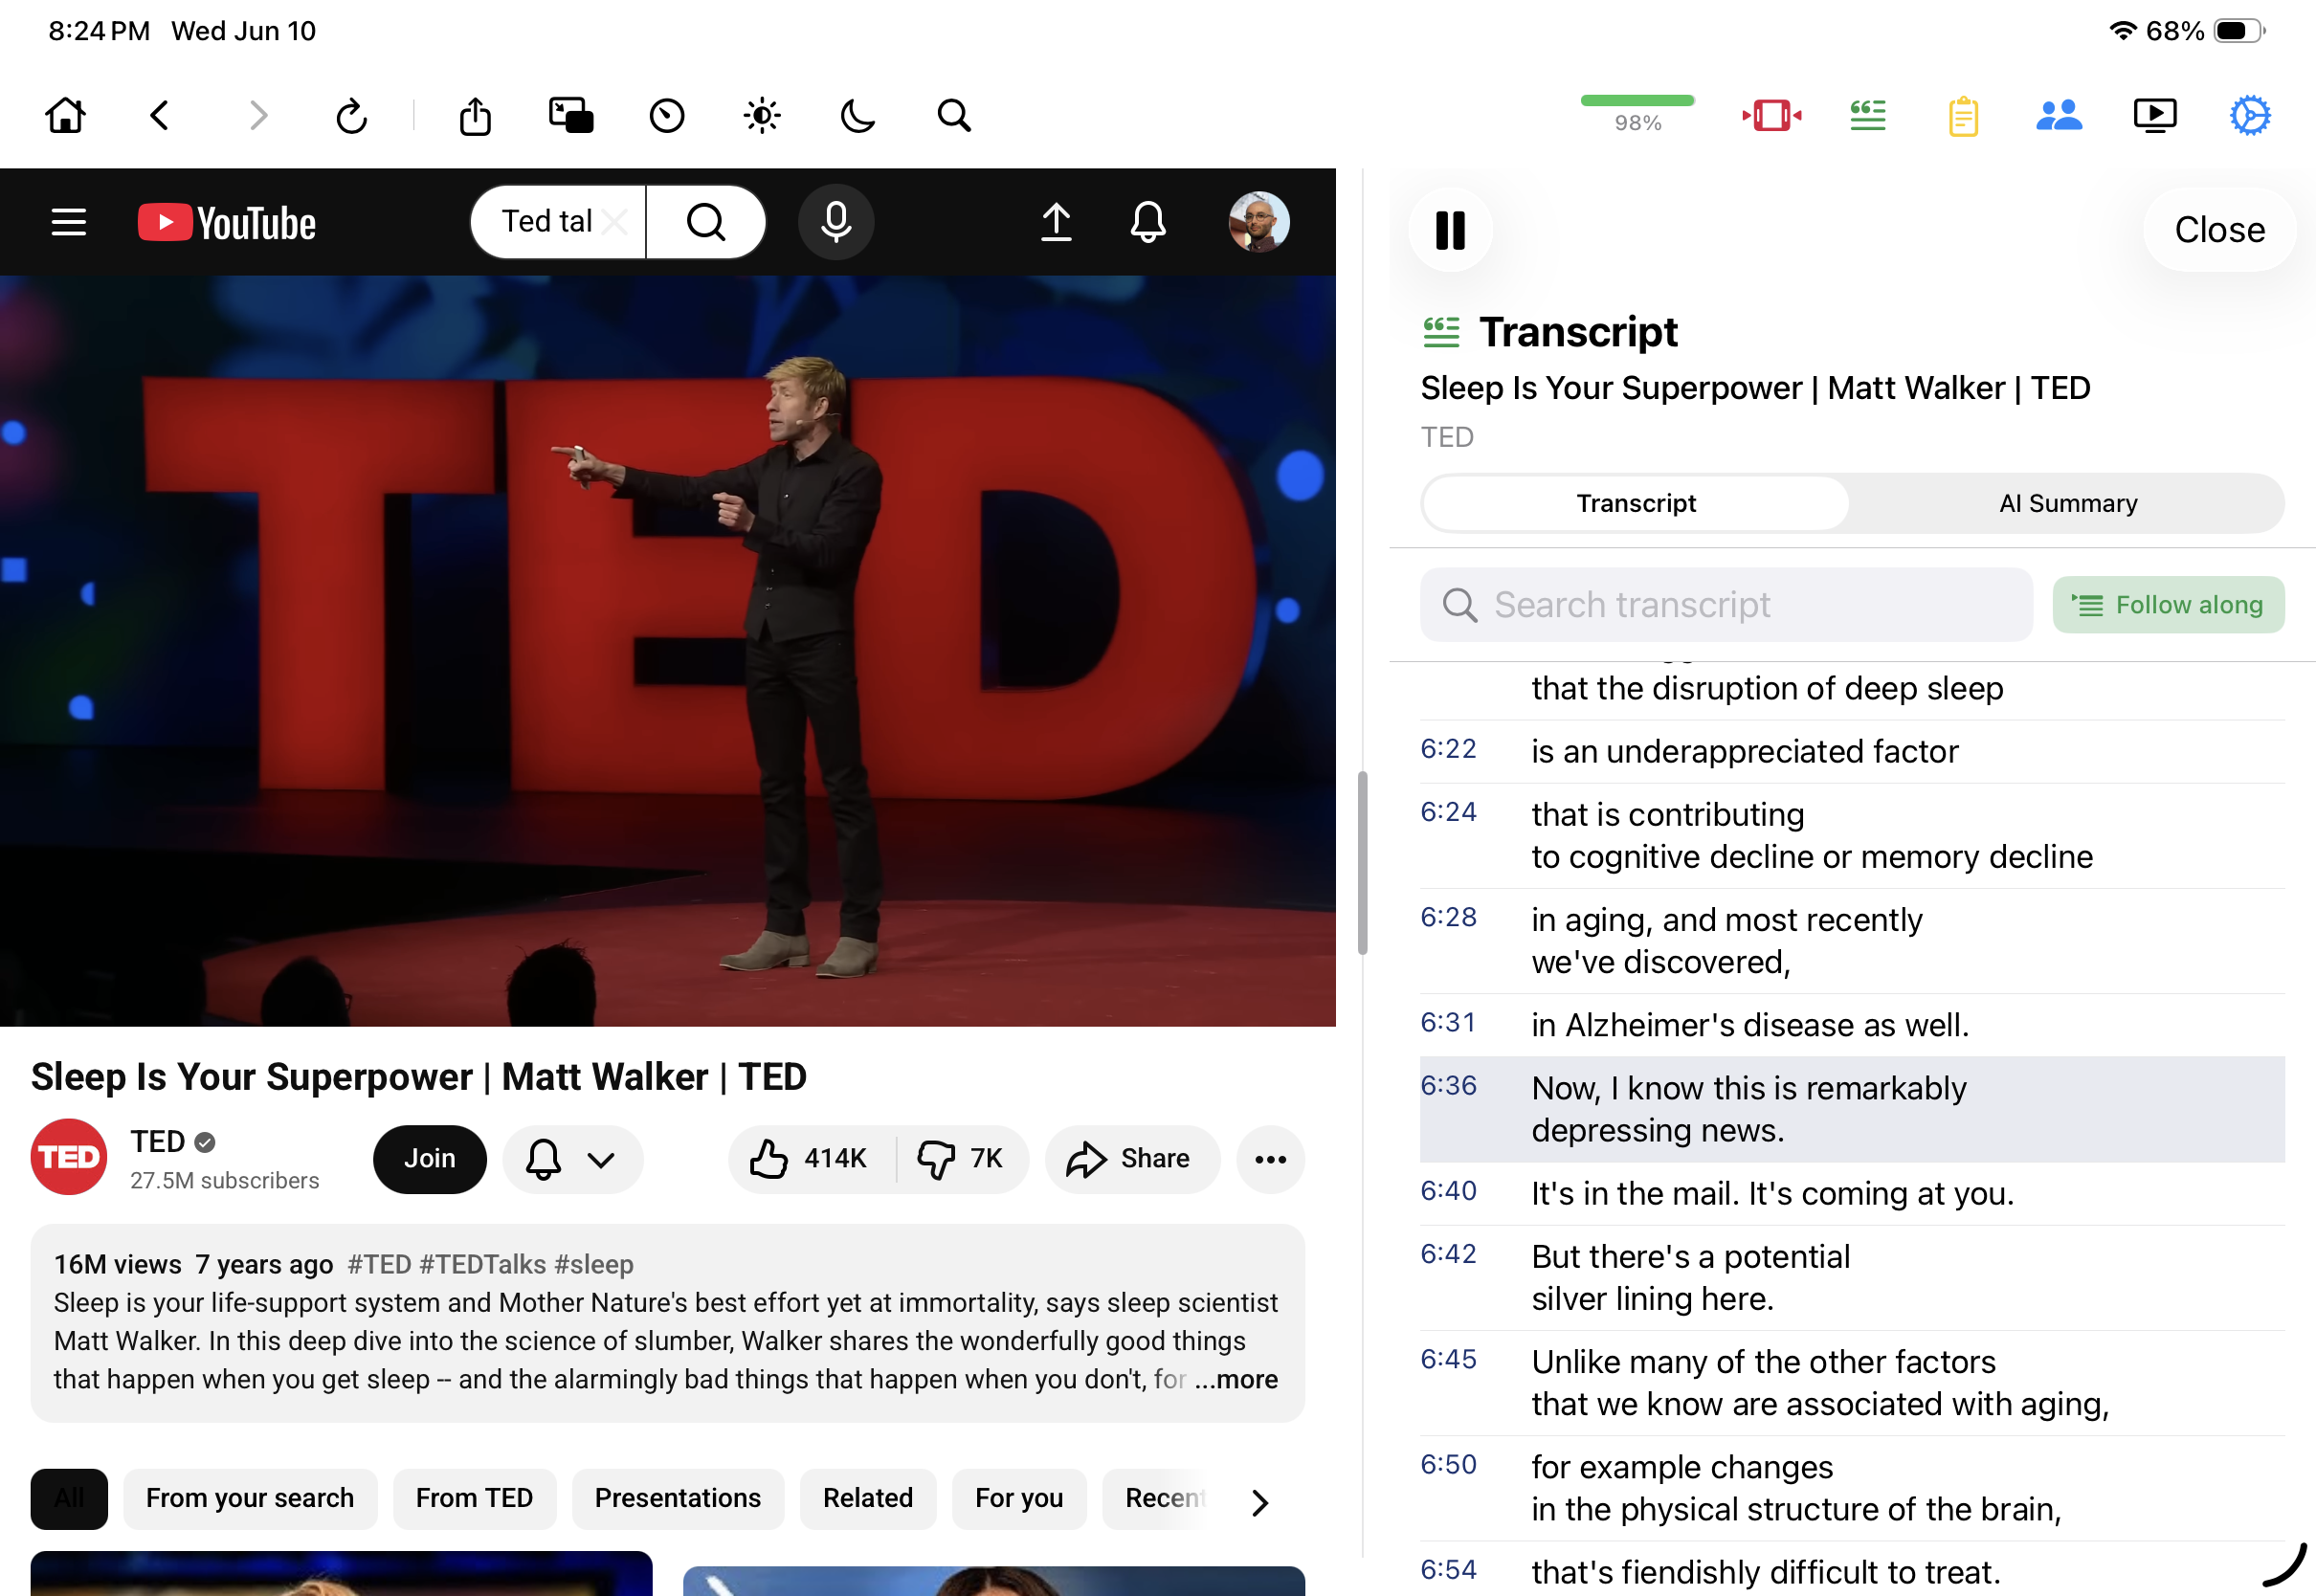Select the Related chip
Screen dimensions: 2316x1596
tap(867, 1498)
